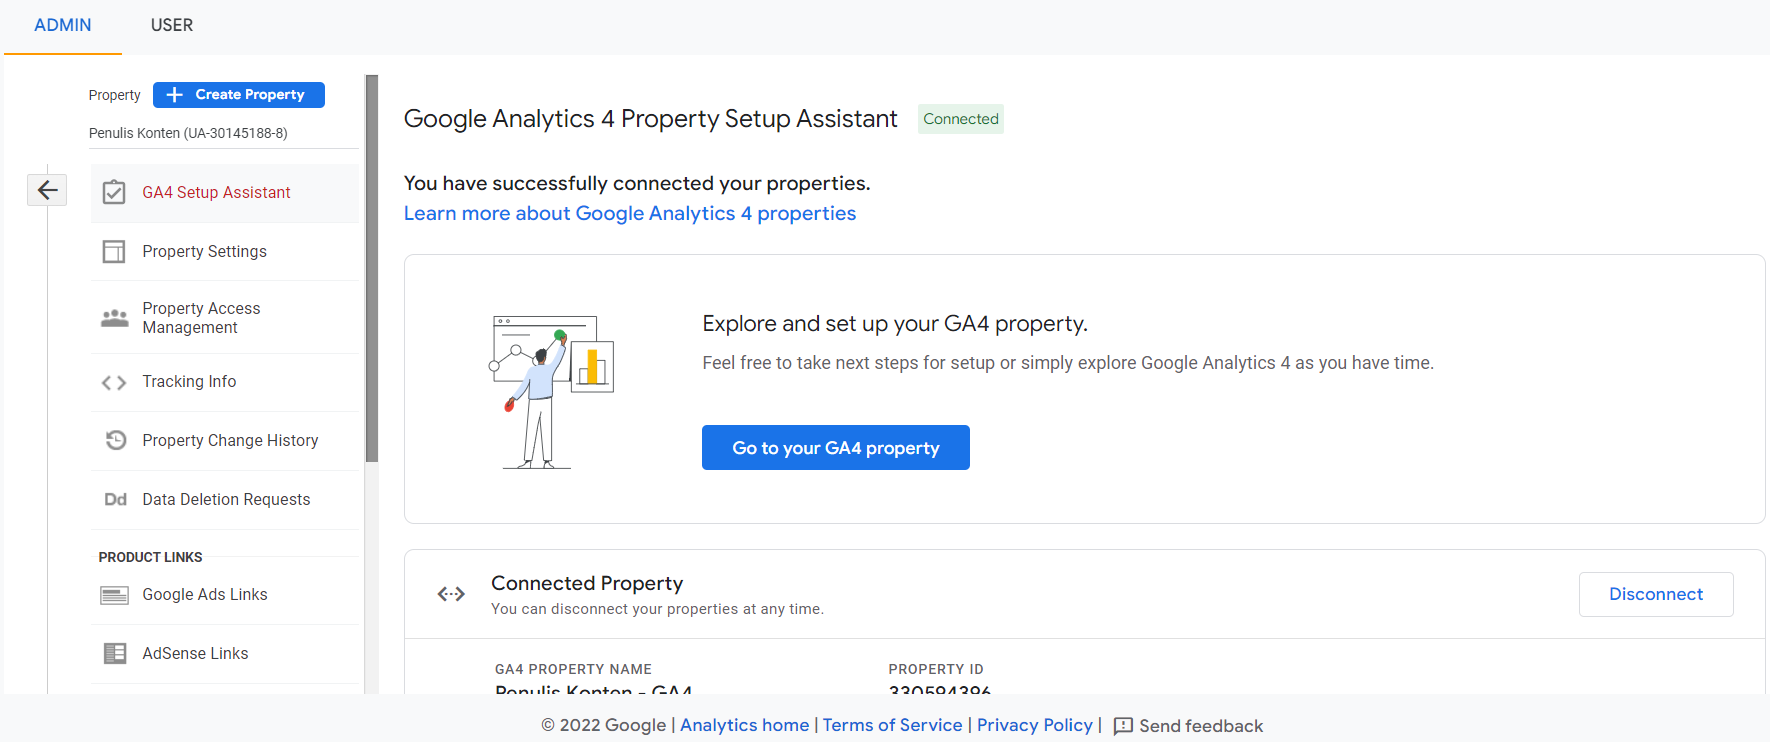Click the Property Change History clock icon
The height and width of the screenshot is (742, 1770).
[x=116, y=440]
